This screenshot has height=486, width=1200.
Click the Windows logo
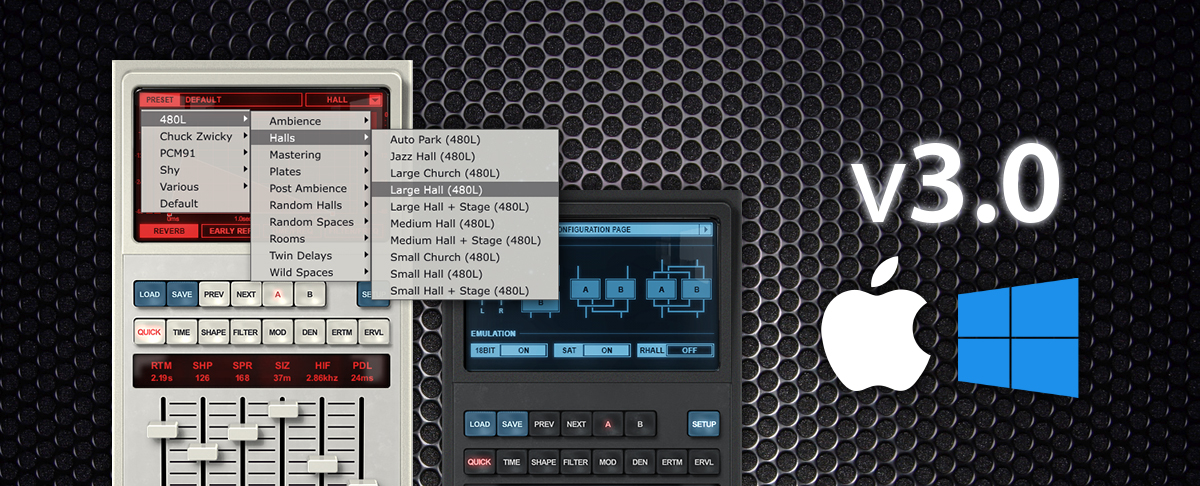coord(1018,337)
